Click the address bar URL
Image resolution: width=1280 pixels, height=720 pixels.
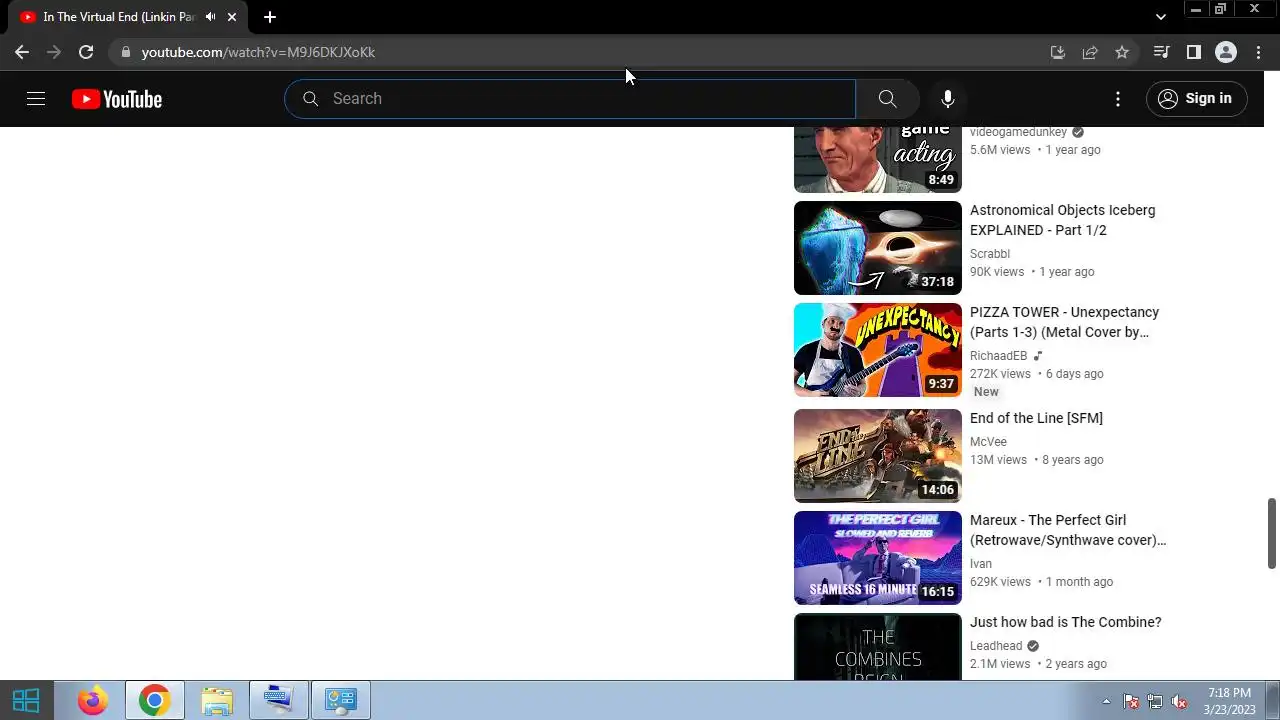point(258,52)
